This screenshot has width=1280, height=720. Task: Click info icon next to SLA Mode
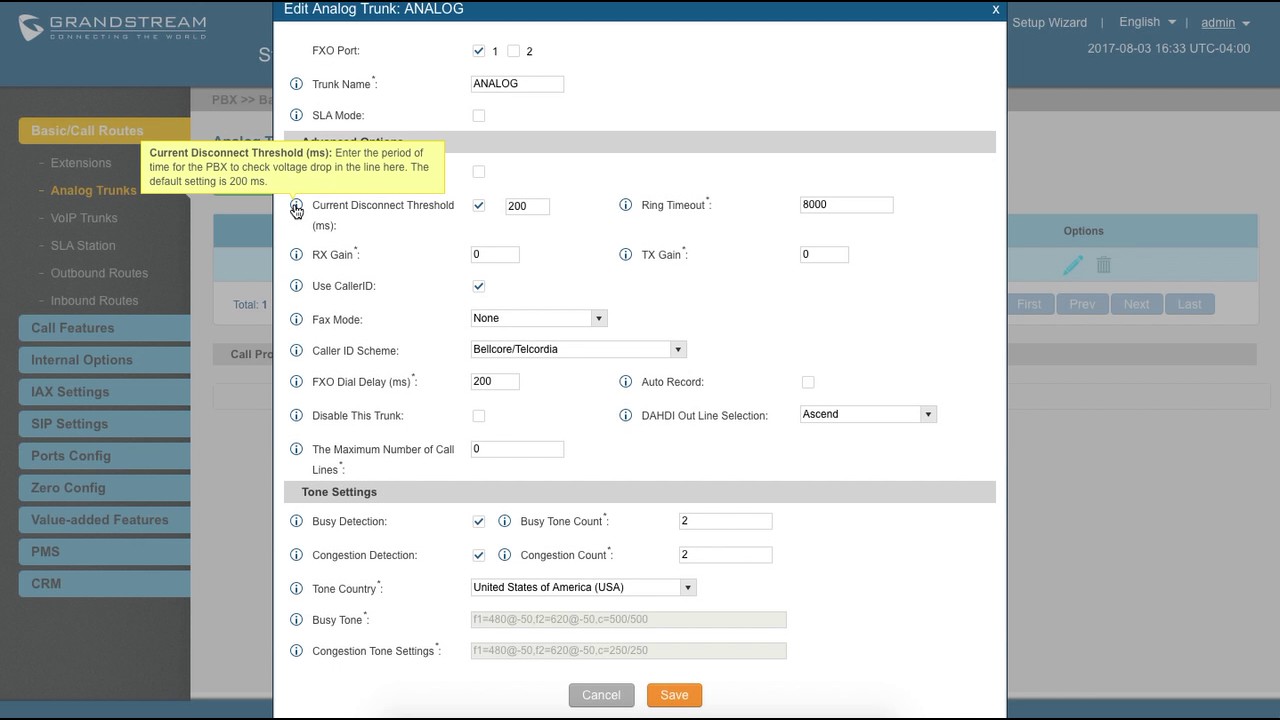pyautogui.click(x=296, y=116)
